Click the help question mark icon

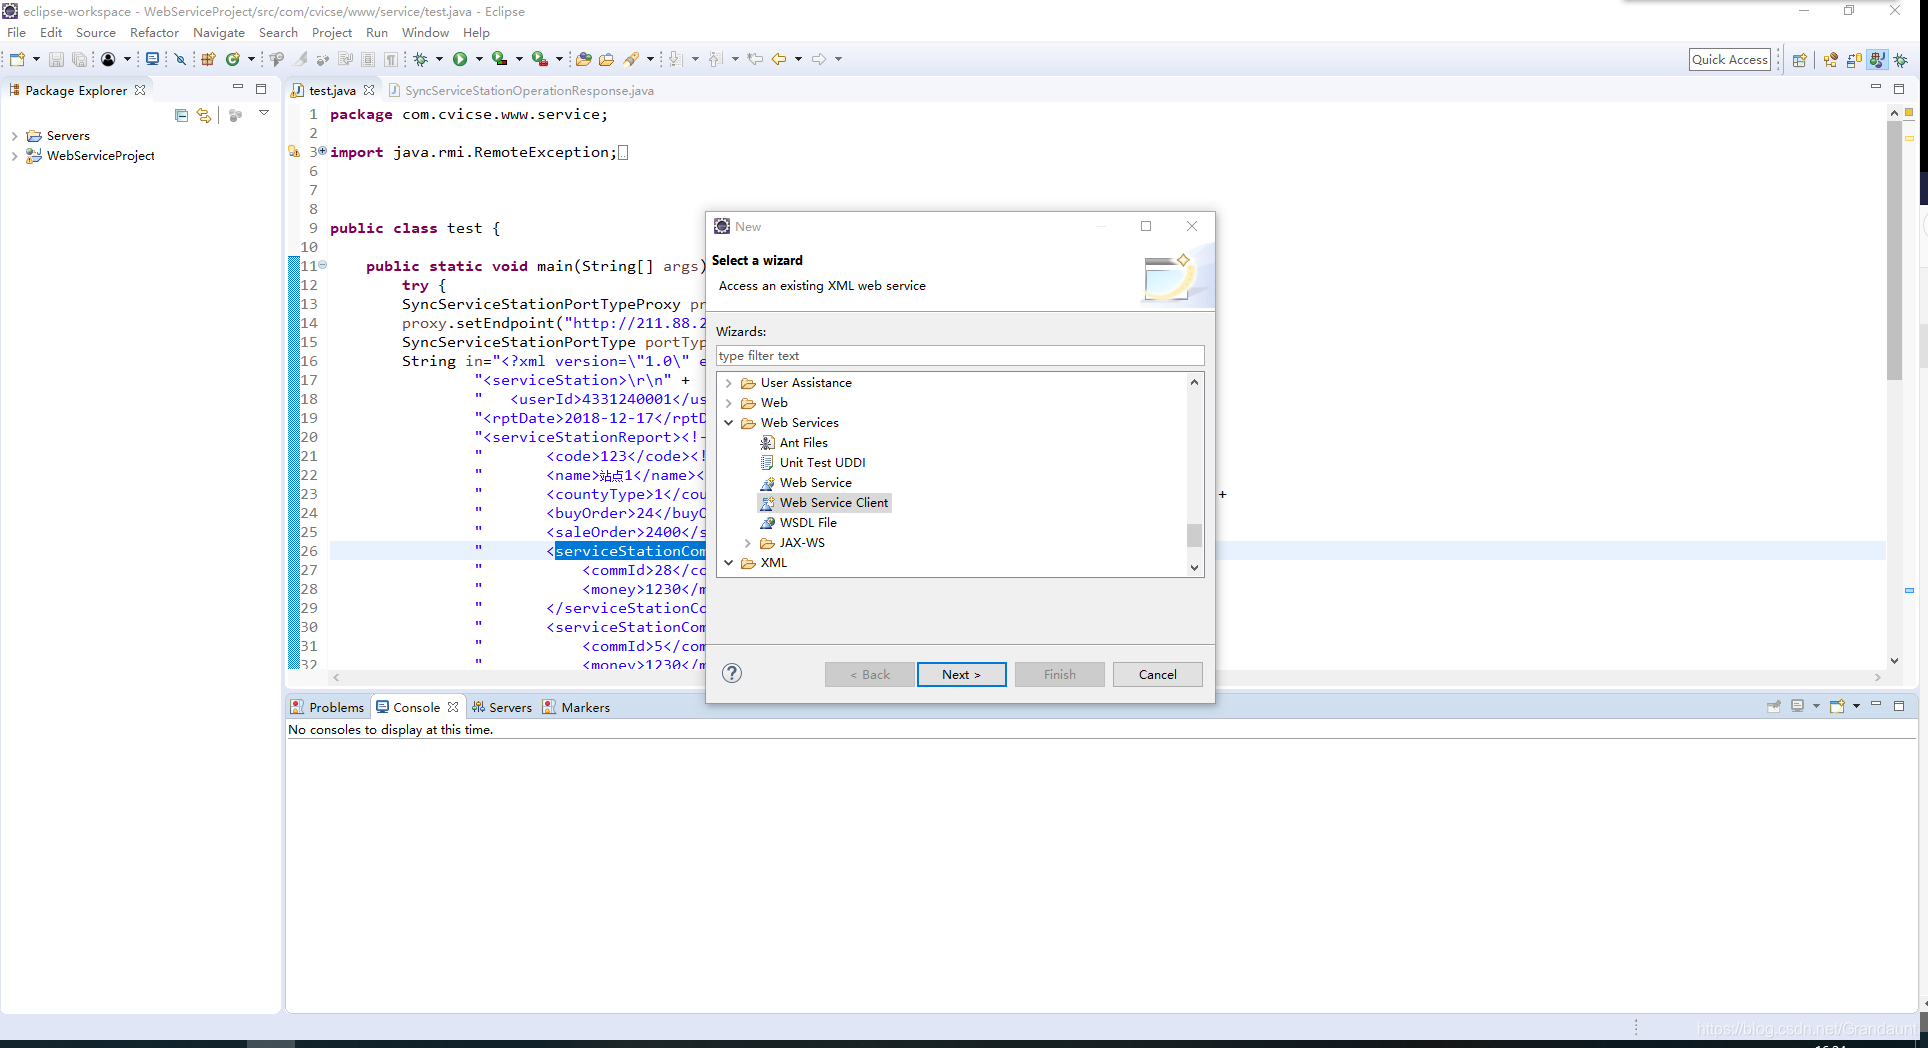tap(732, 673)
